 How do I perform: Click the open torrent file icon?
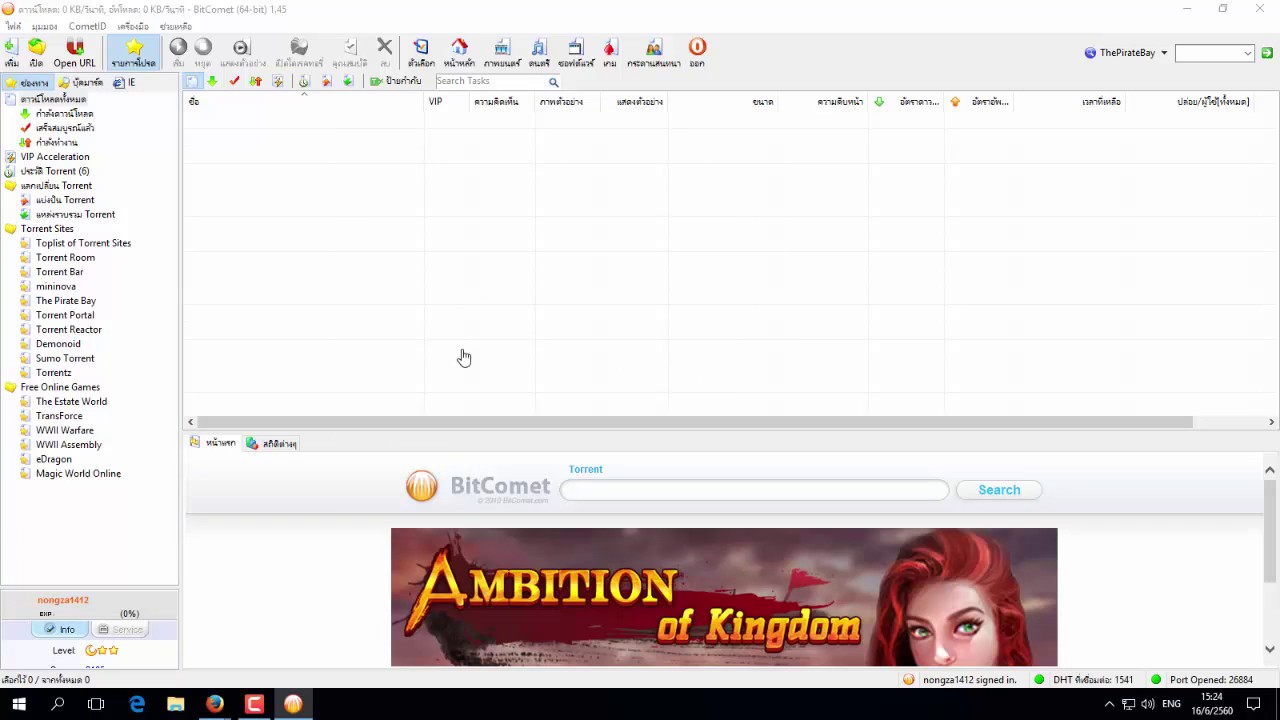click(x=36, y=52)
